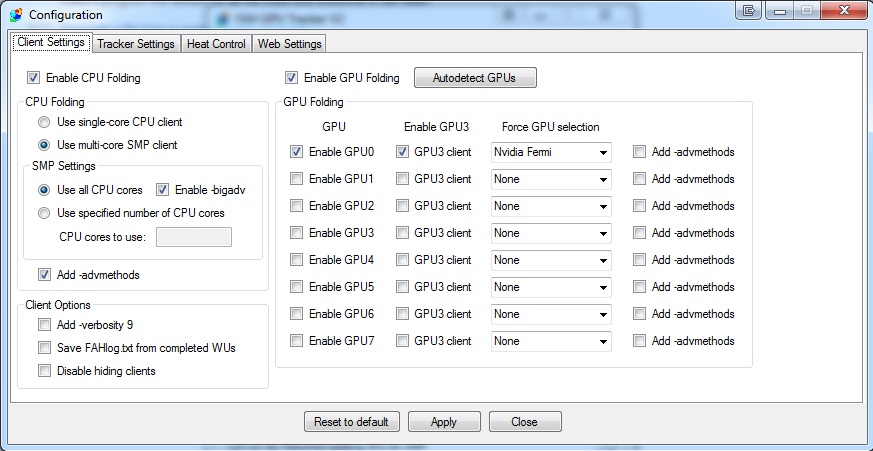
Task: Open the Heat Control tab
Action: [x=216, y=44]
